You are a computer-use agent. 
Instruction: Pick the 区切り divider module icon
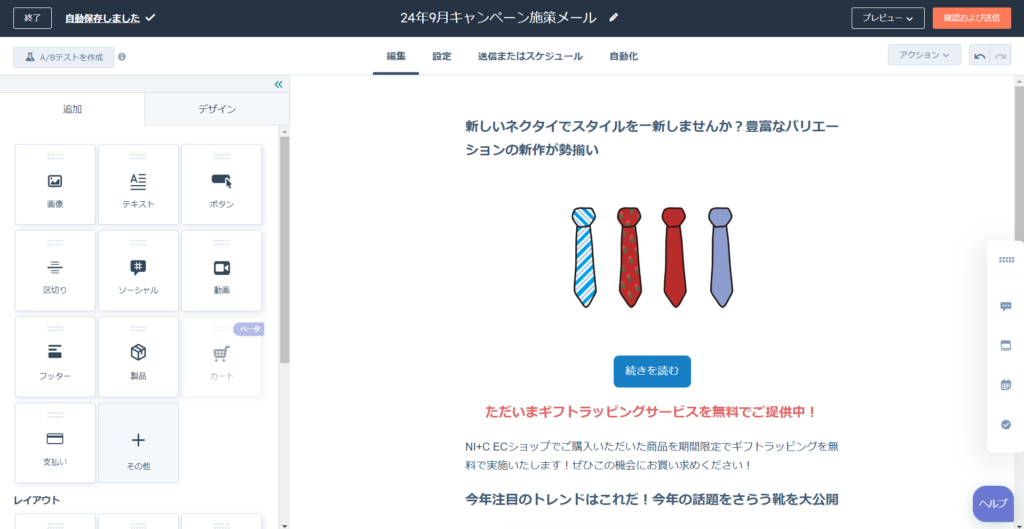tap(55, 268)
